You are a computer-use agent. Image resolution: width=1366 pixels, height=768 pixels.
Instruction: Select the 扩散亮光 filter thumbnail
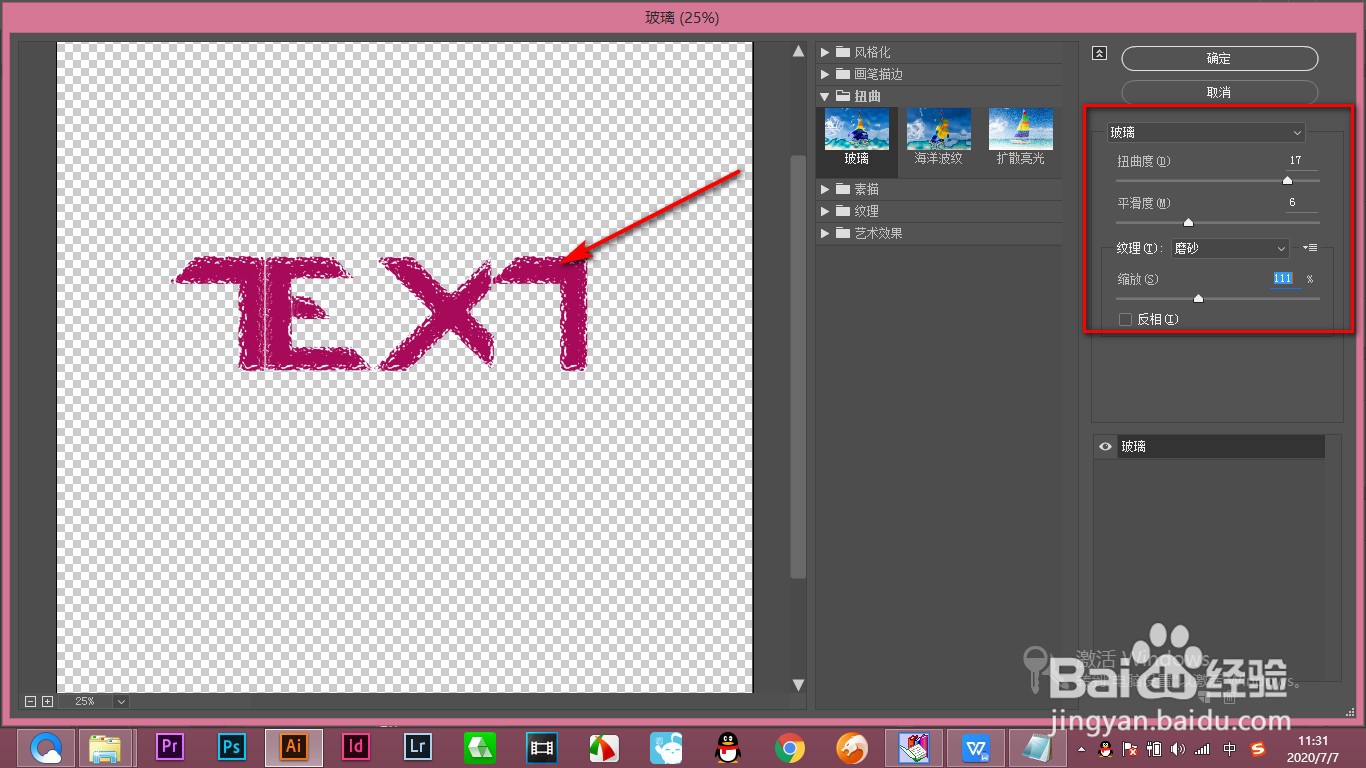point(1020,137)
